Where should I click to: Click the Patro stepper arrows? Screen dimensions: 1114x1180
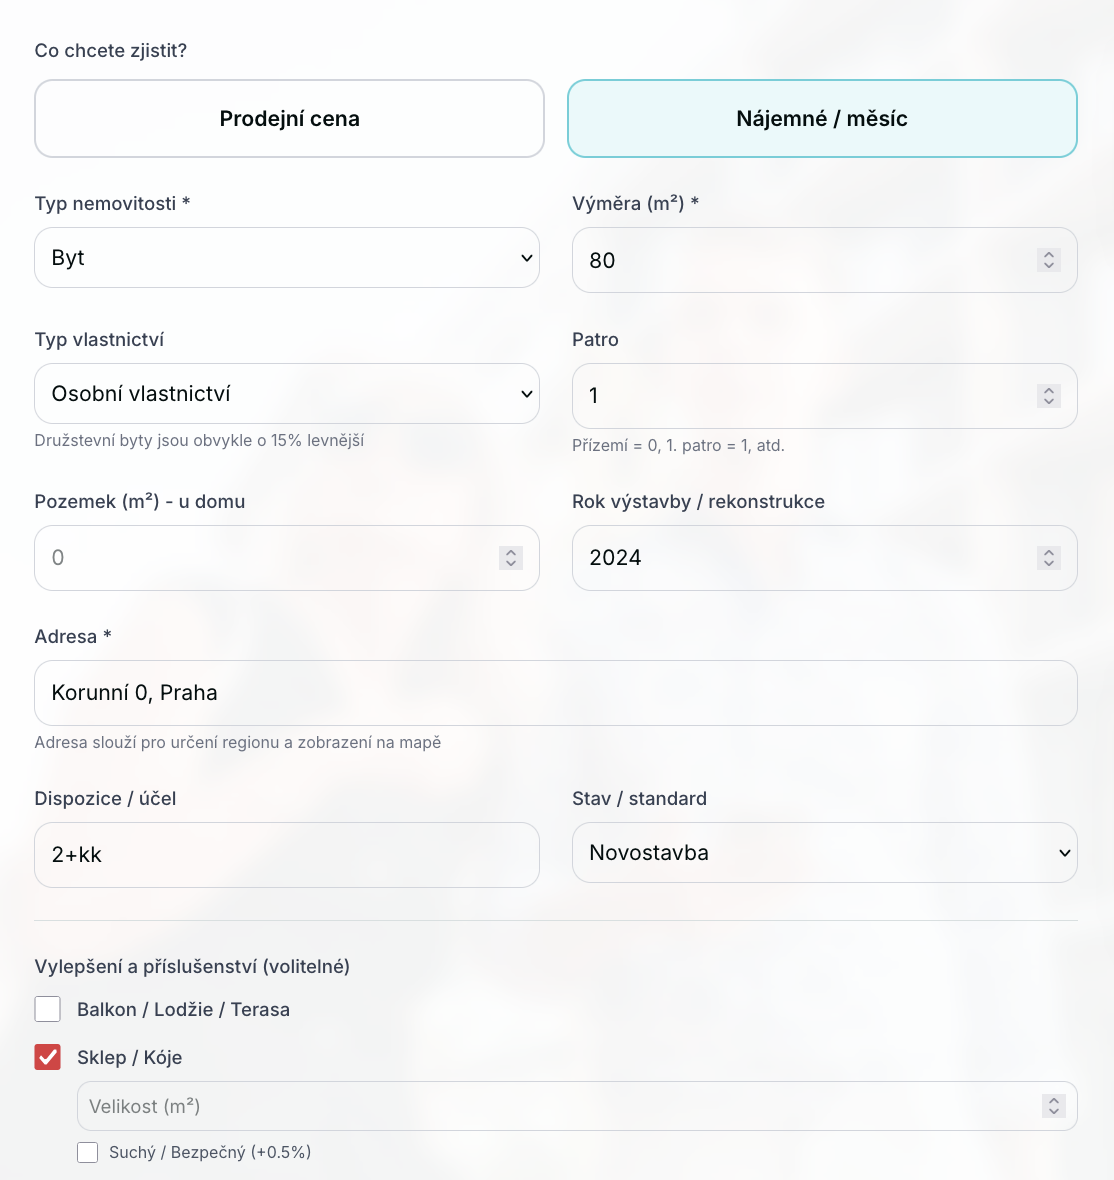(1048, 396)
